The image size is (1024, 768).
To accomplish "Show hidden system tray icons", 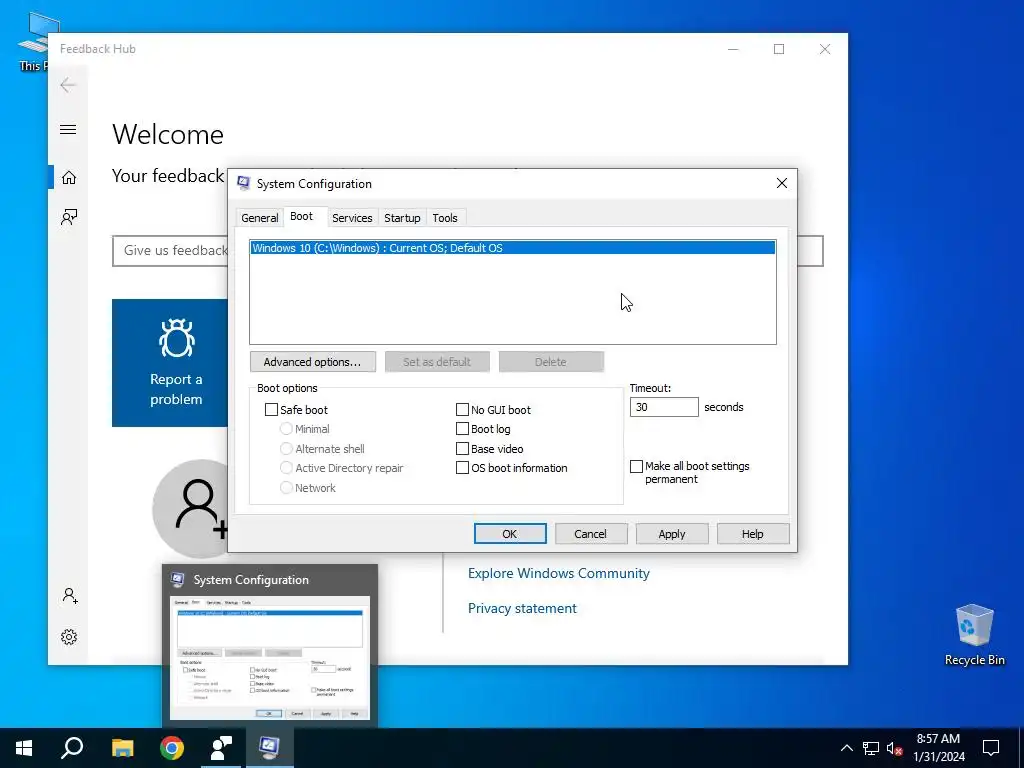I will (846, 748).
